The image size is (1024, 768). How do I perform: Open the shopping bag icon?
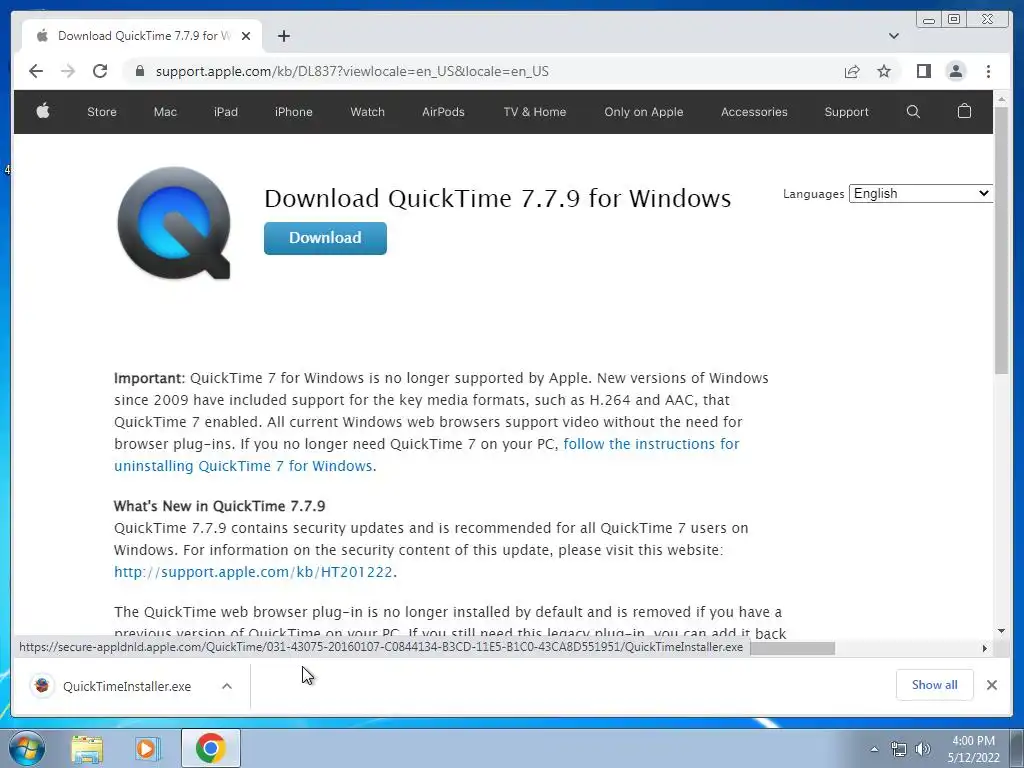point(964,111)
